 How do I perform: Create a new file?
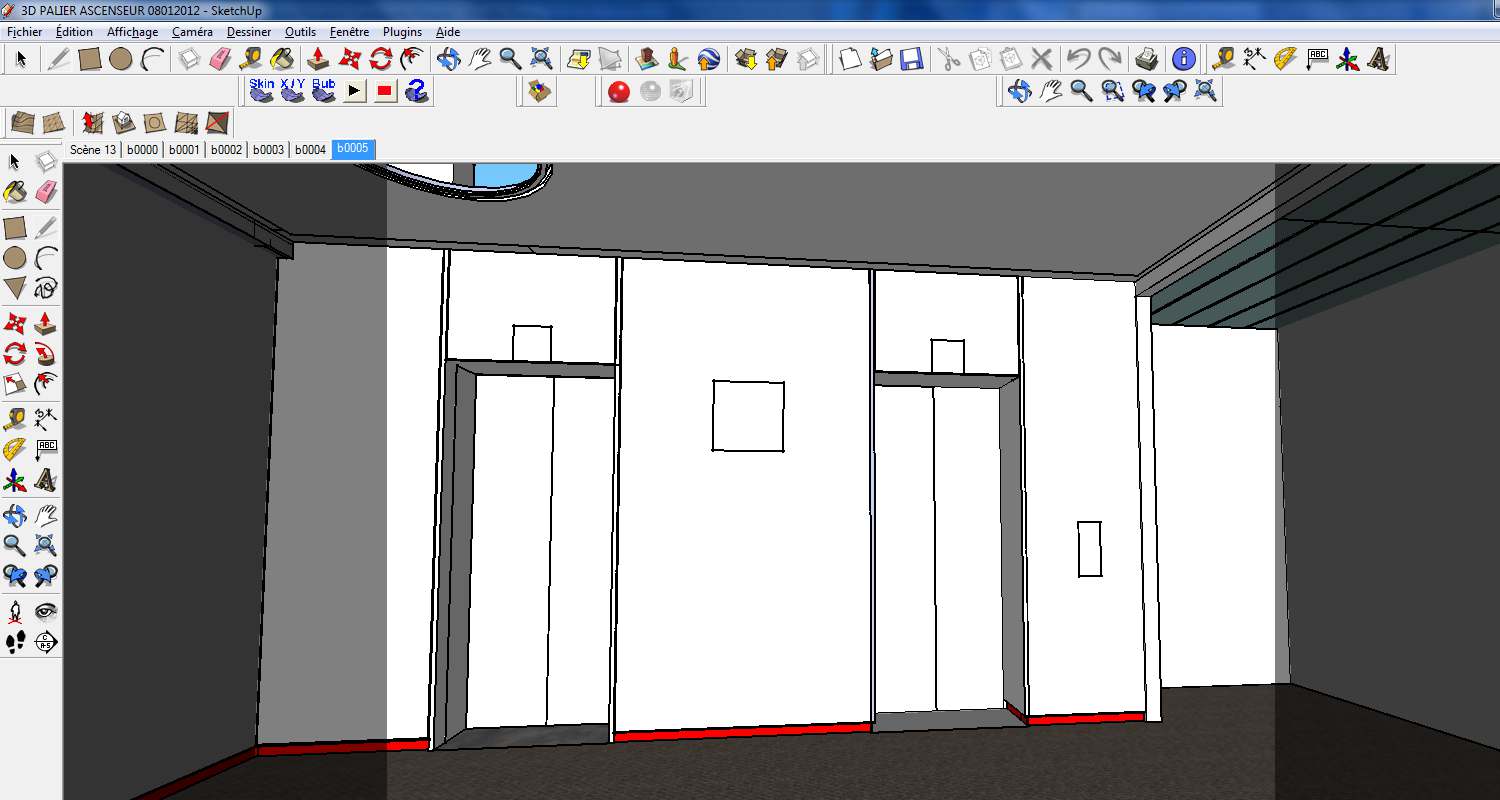coord(850,59)
